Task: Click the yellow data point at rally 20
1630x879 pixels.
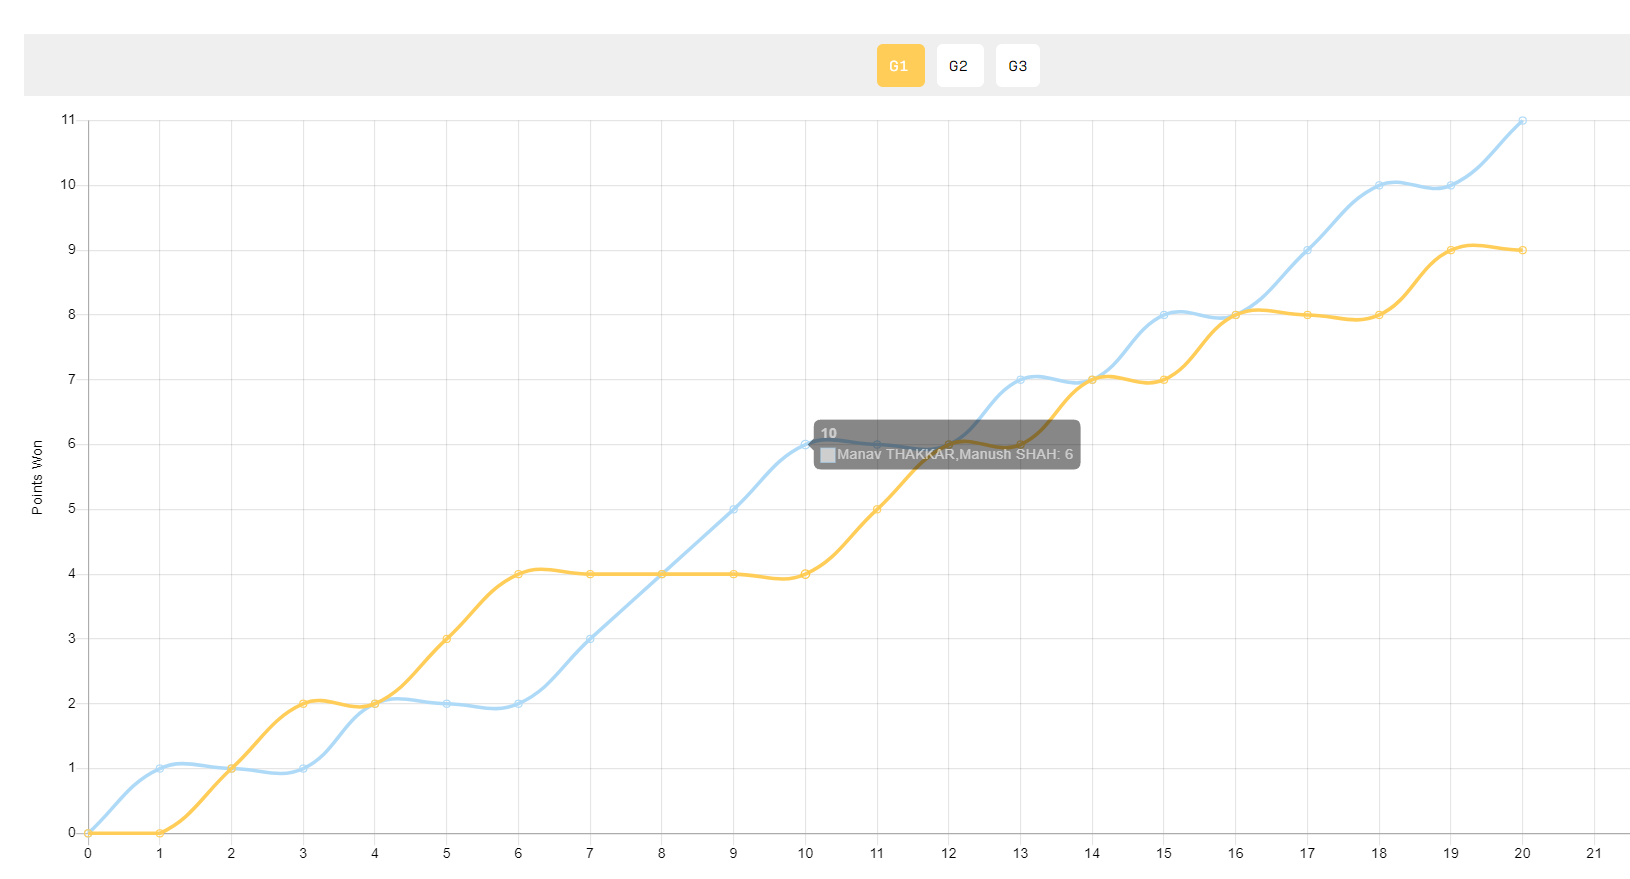Action: coord(1522,250)
